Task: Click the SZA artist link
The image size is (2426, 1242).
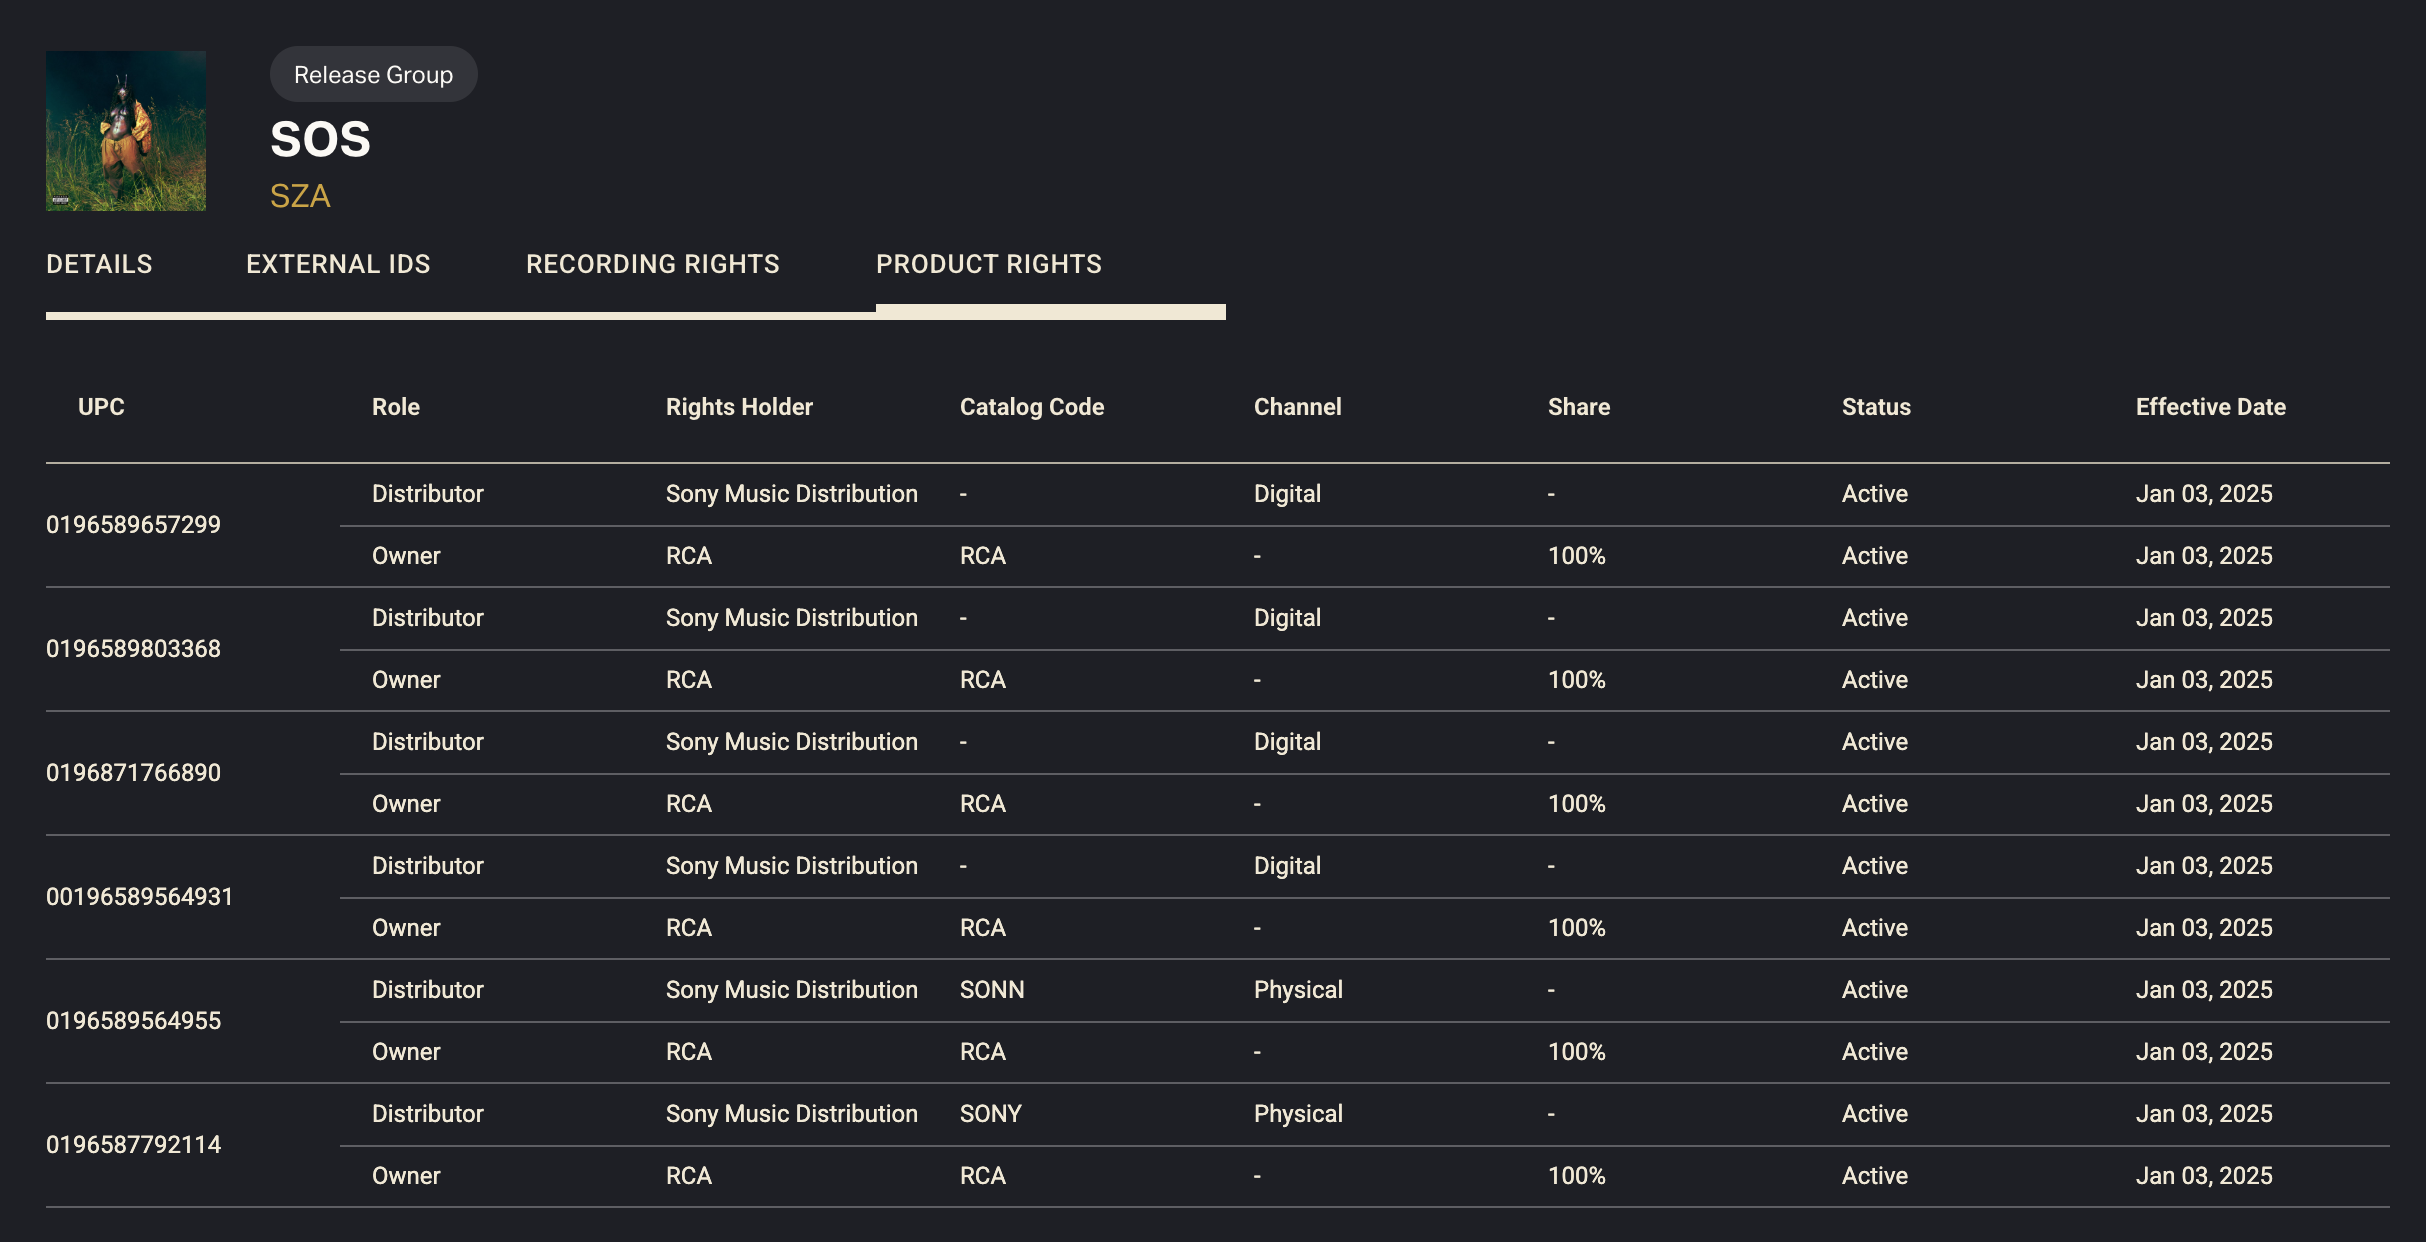Action: point(300,196)
